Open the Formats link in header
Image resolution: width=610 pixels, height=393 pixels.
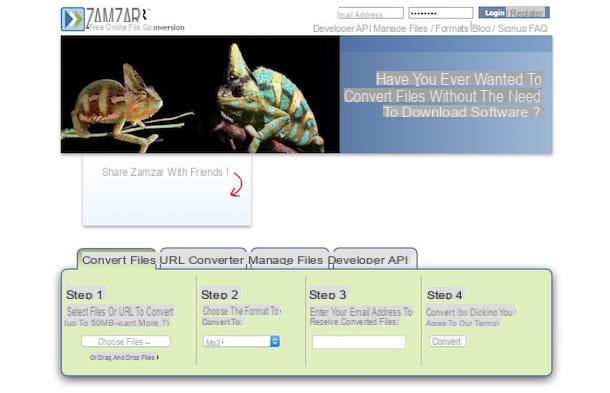452,28
